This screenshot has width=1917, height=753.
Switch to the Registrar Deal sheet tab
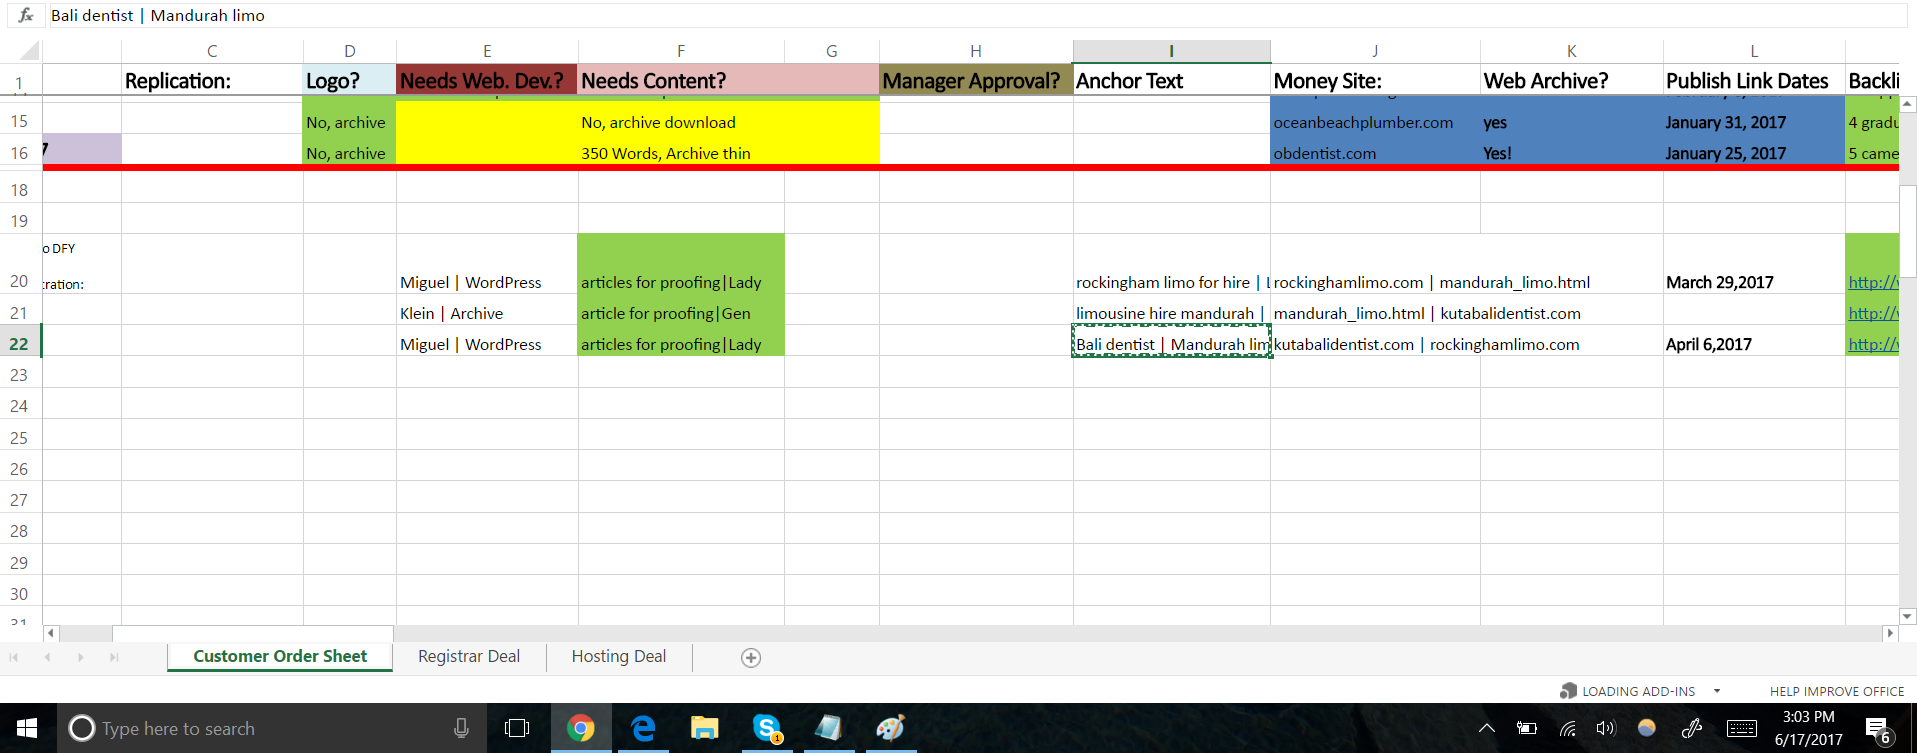[x=468, y=656]
